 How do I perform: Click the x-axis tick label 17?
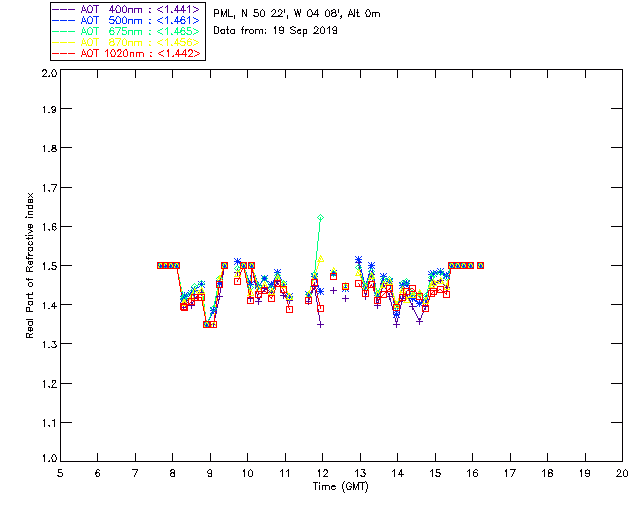tap(510, 473)
